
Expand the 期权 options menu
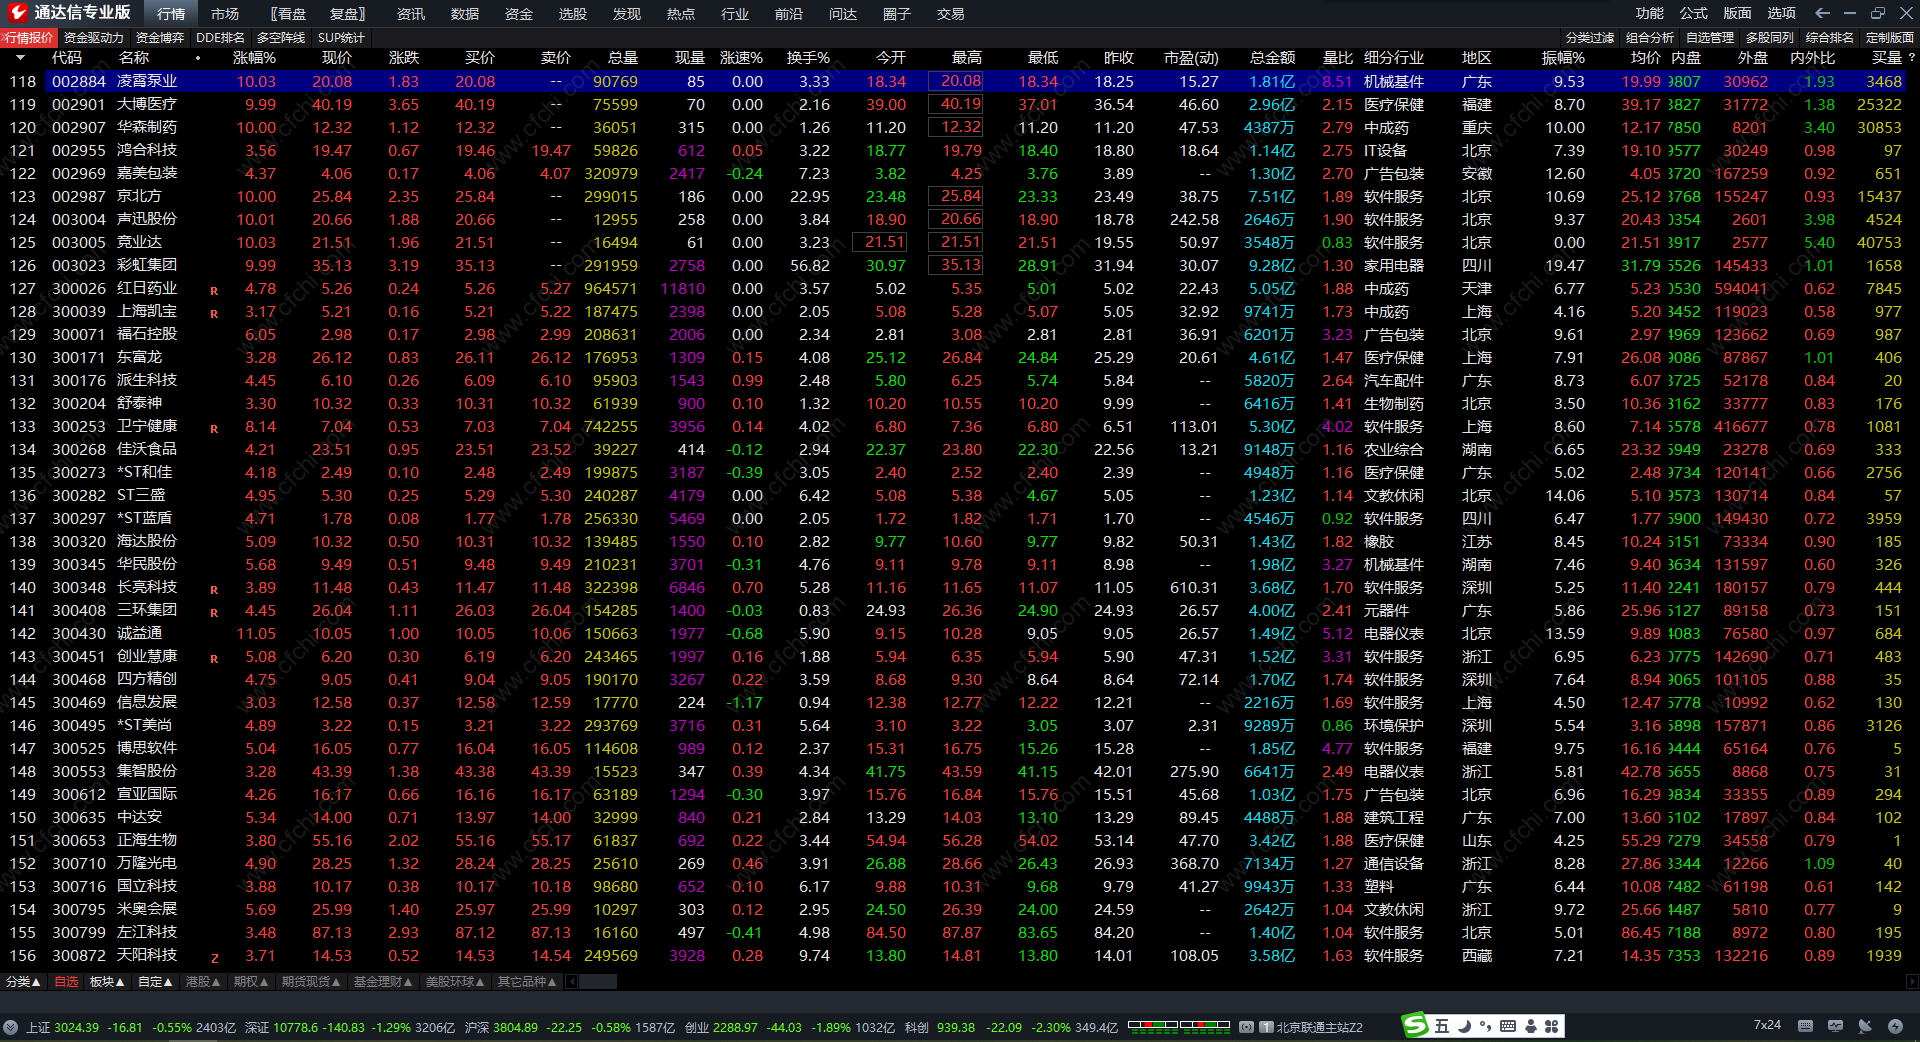tap(251, 982)
